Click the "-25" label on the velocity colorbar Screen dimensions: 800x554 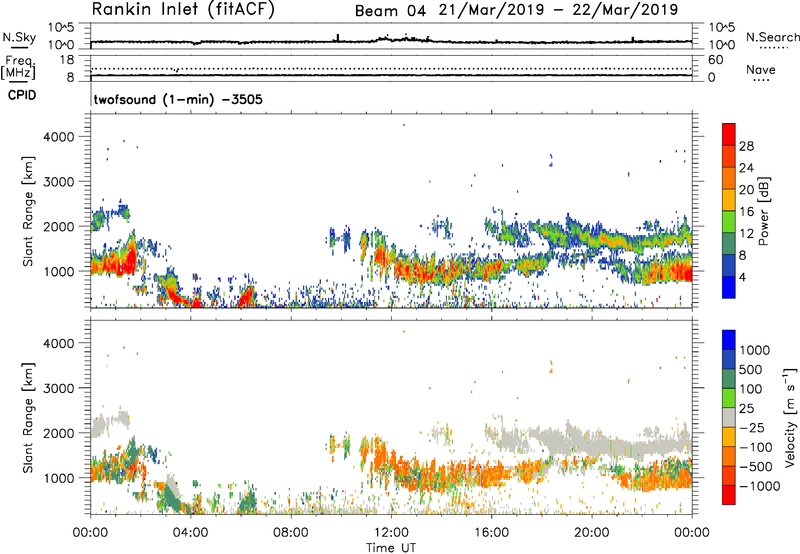(750, 428)
